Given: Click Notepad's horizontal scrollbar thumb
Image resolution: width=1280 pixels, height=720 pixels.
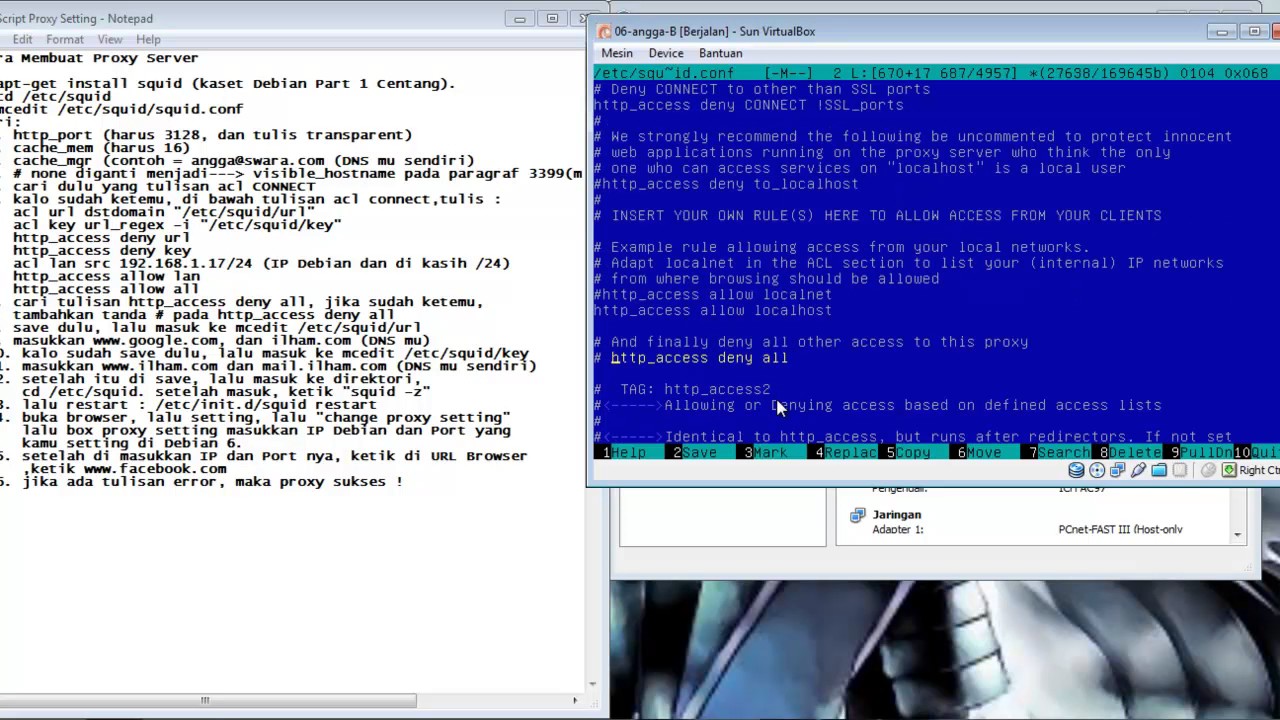Looking at the screenshot, I should (208, 700).
